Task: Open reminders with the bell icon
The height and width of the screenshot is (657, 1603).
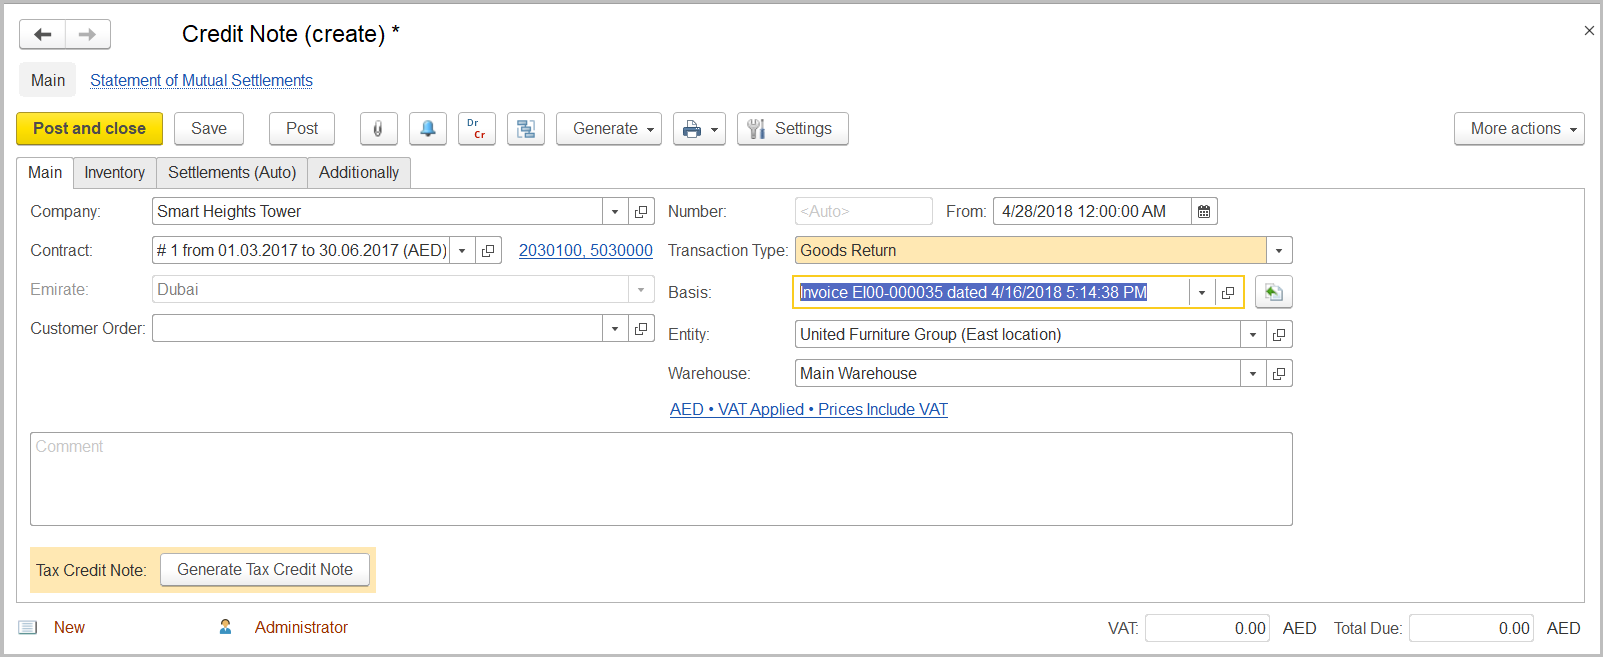Action: tap(427, 129)
